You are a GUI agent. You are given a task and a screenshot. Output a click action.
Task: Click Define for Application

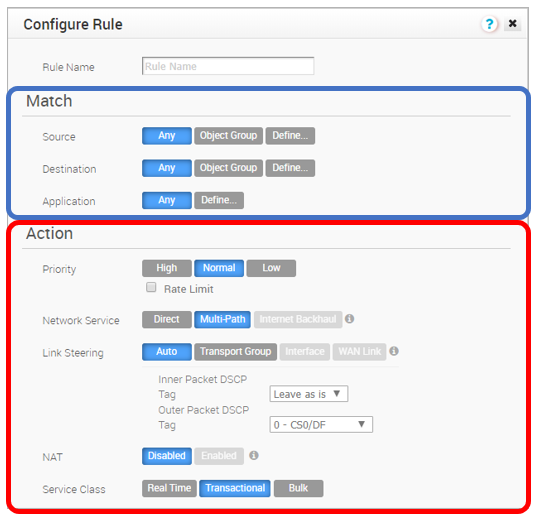pos(219,200)
